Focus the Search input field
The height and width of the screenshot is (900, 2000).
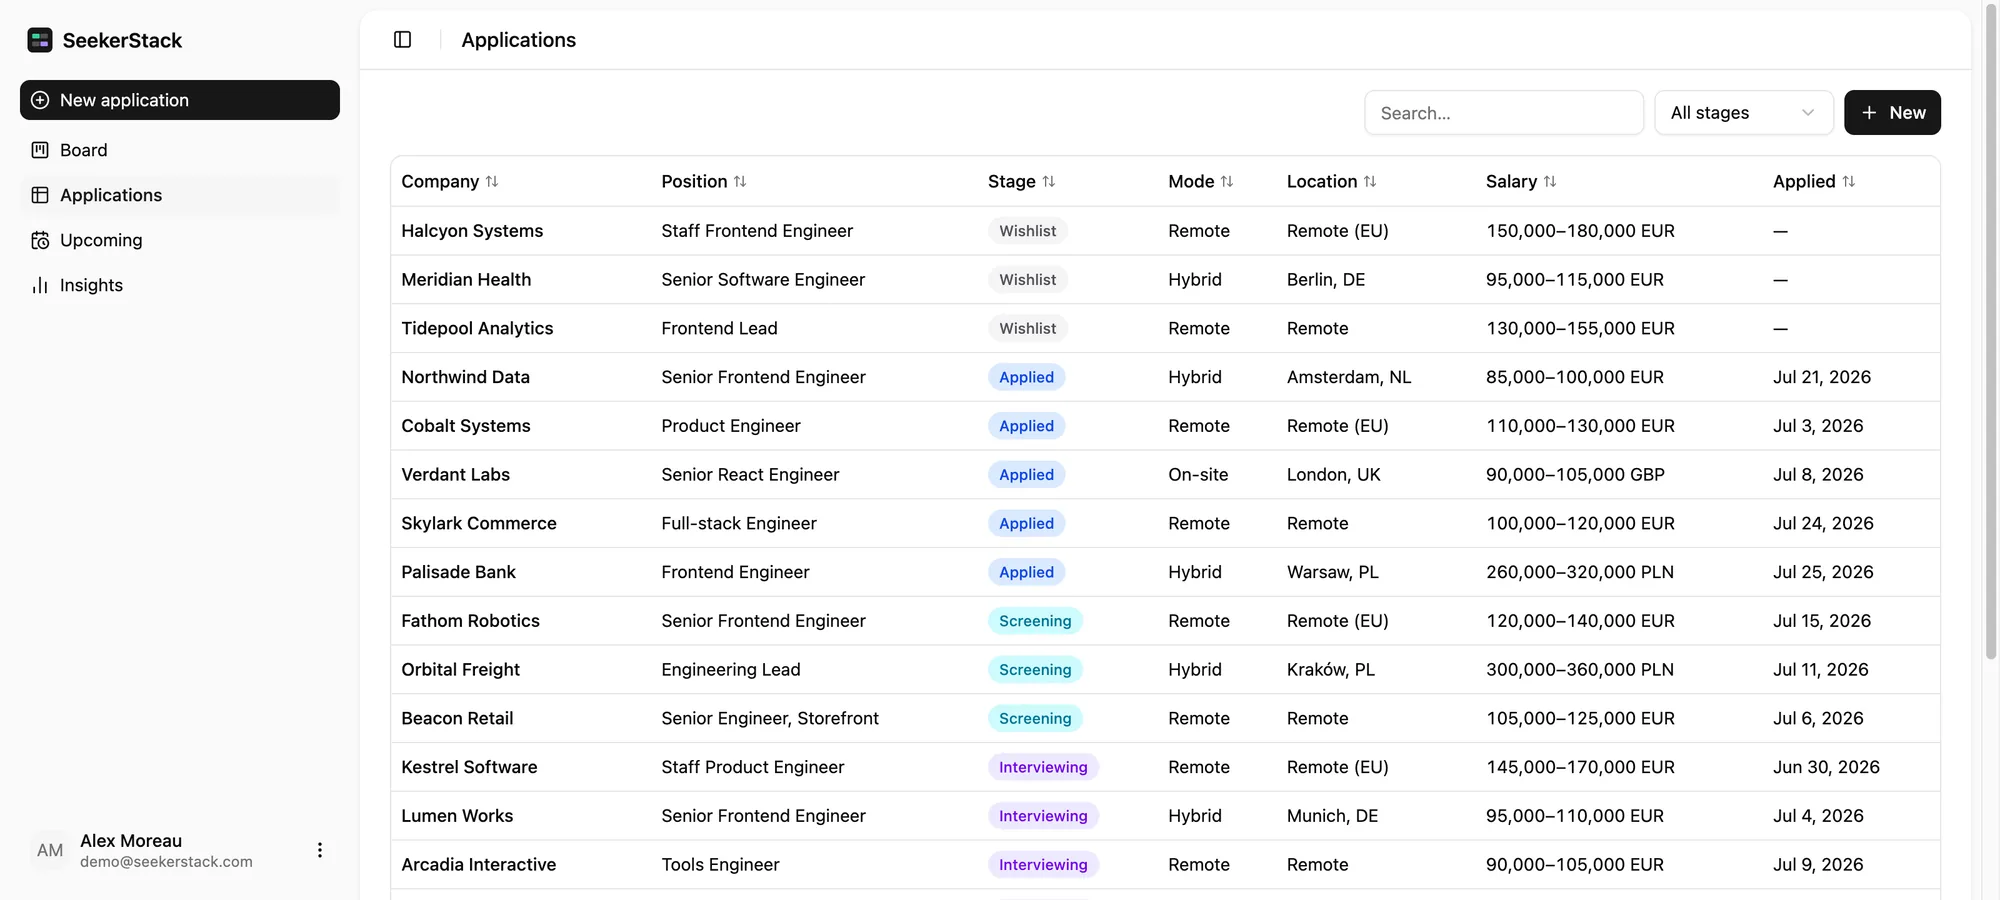click(1504, 113)
